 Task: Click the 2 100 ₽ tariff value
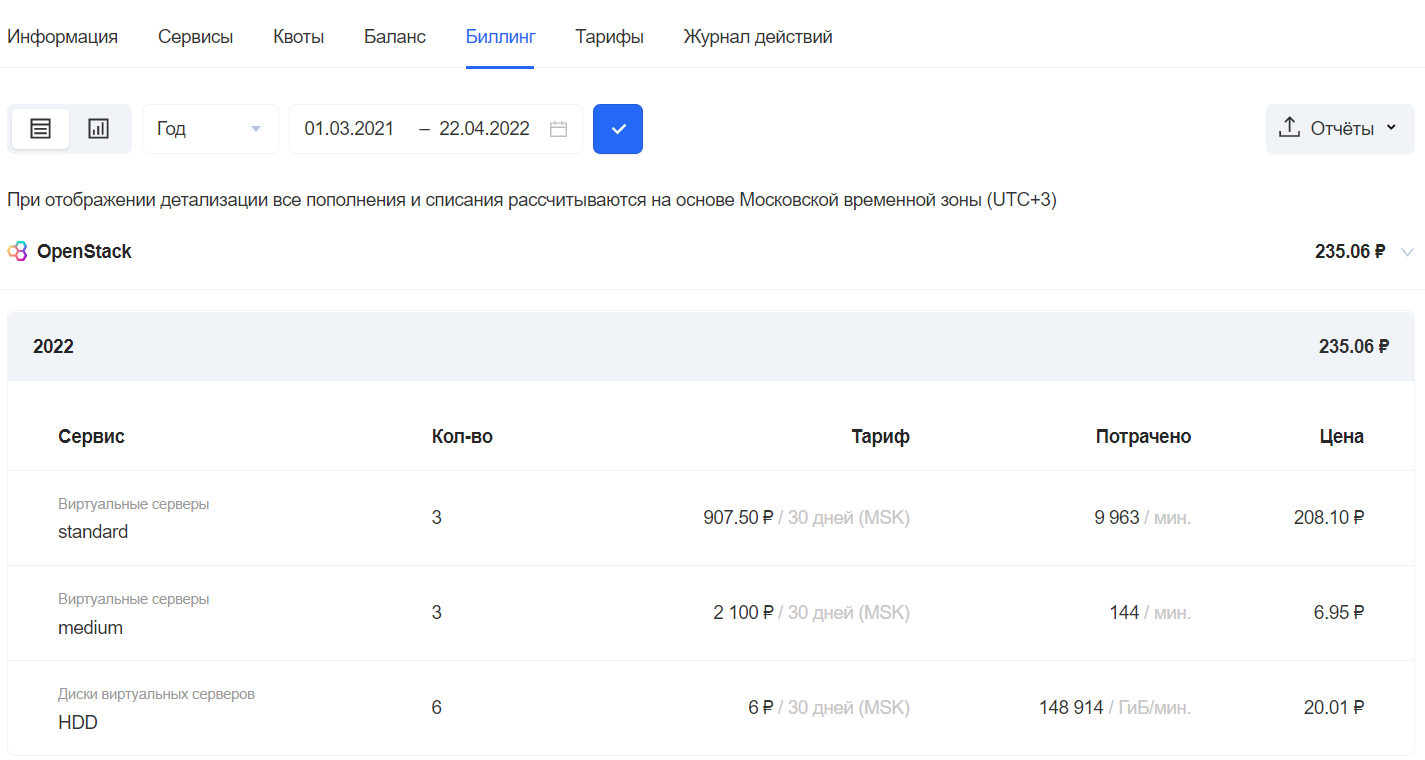tap(744, 613)
